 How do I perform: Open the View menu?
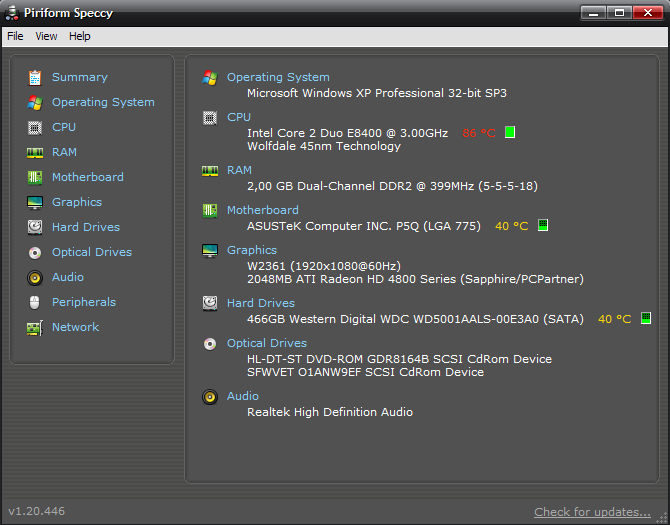click(x=46, y=36)
